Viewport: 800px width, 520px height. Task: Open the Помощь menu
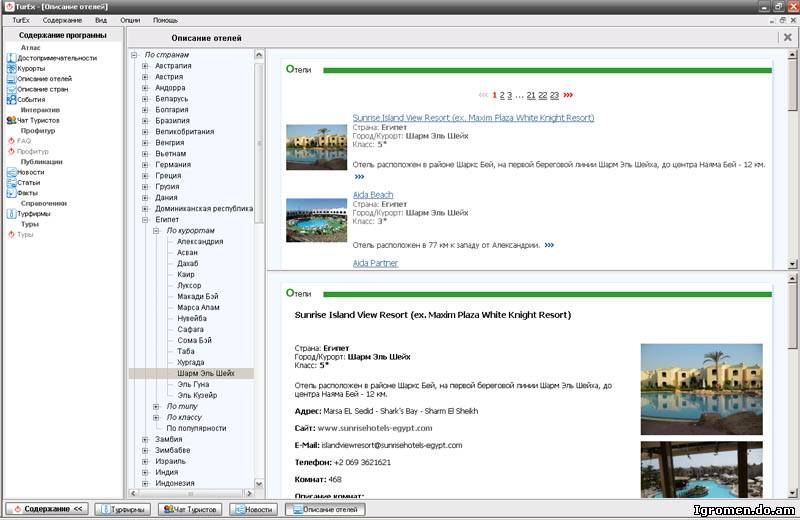[x=165, y=20]
